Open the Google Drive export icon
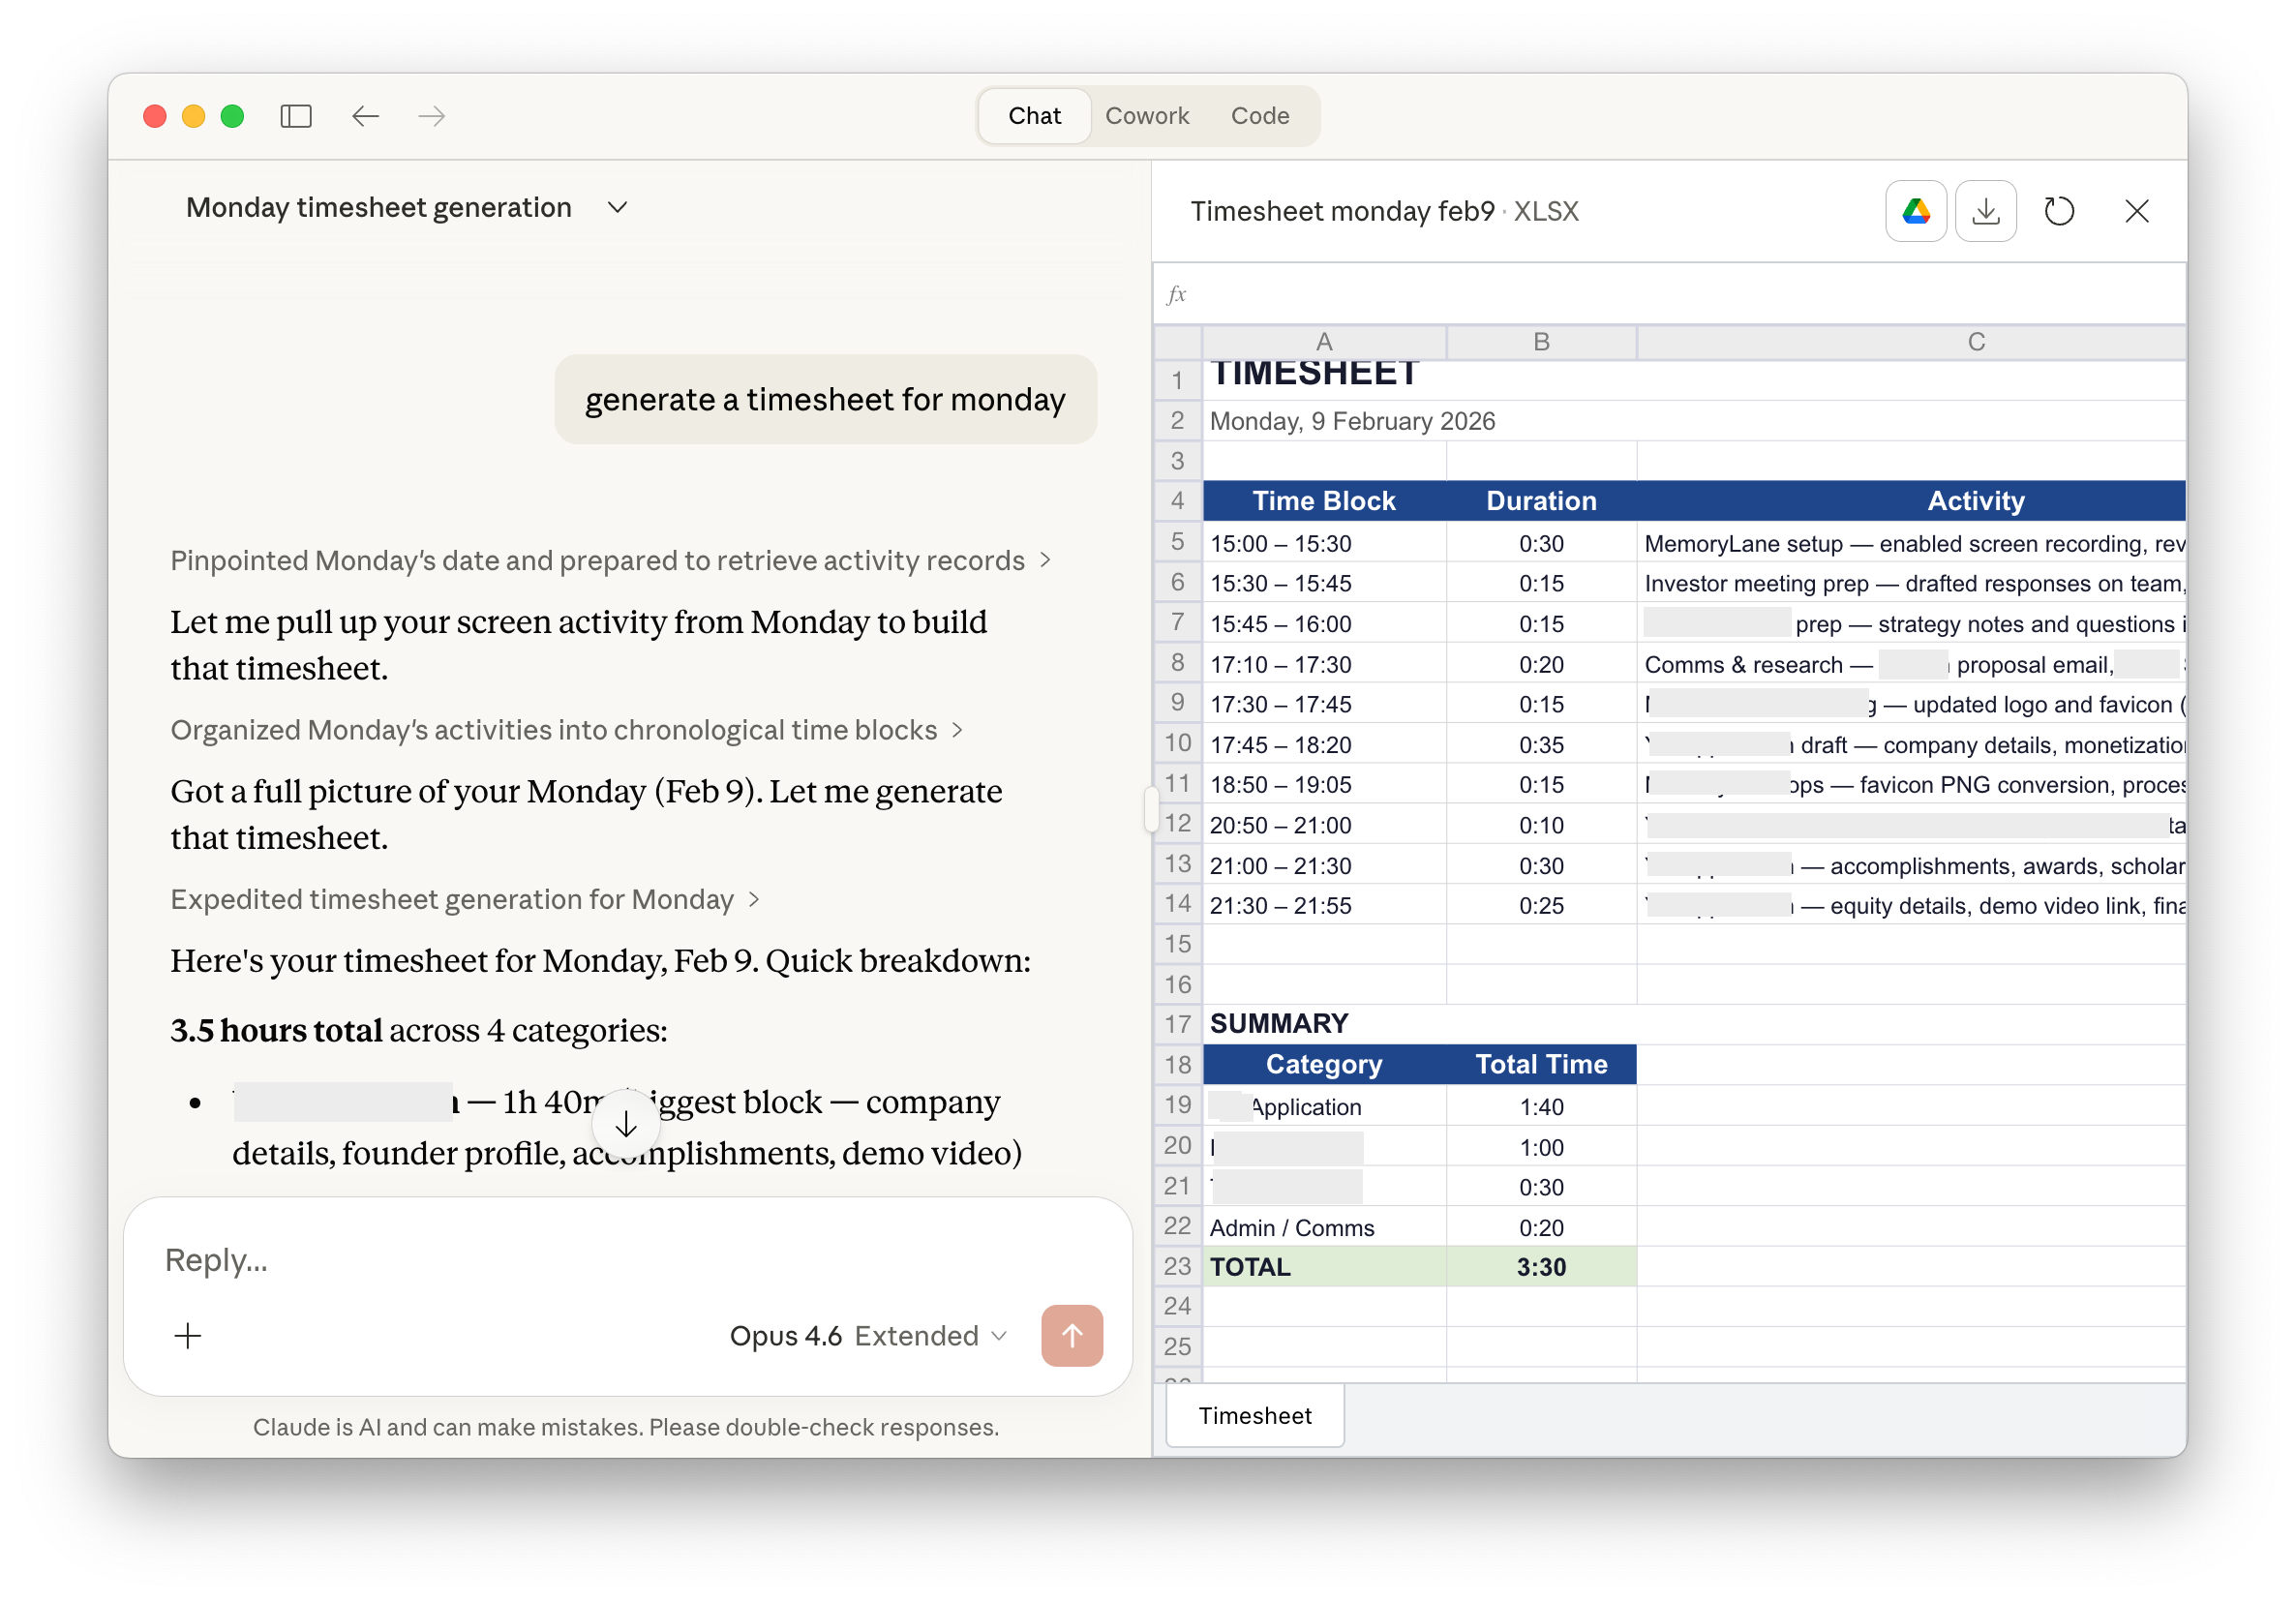Viewport: 2296px width, 1601px height. (1915, 211)
